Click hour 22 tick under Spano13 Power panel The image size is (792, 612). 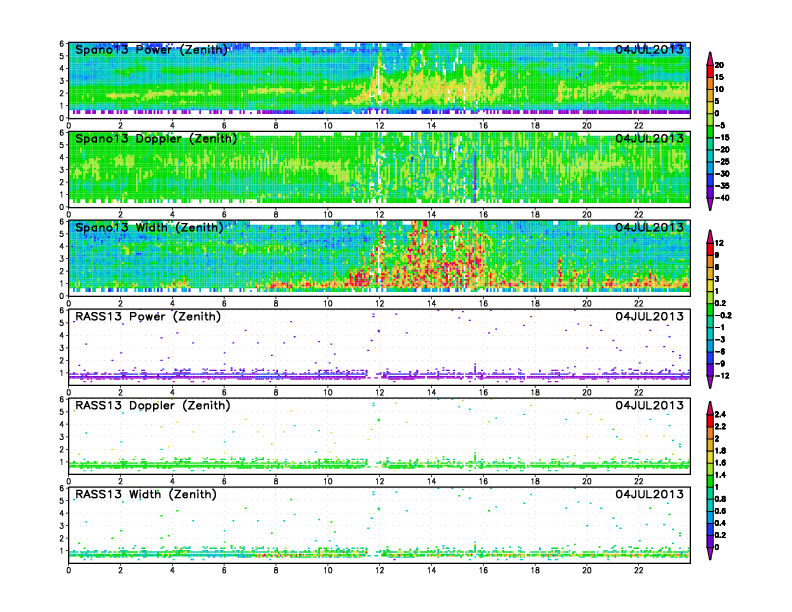pyautogui.click(x=638, y=125)
